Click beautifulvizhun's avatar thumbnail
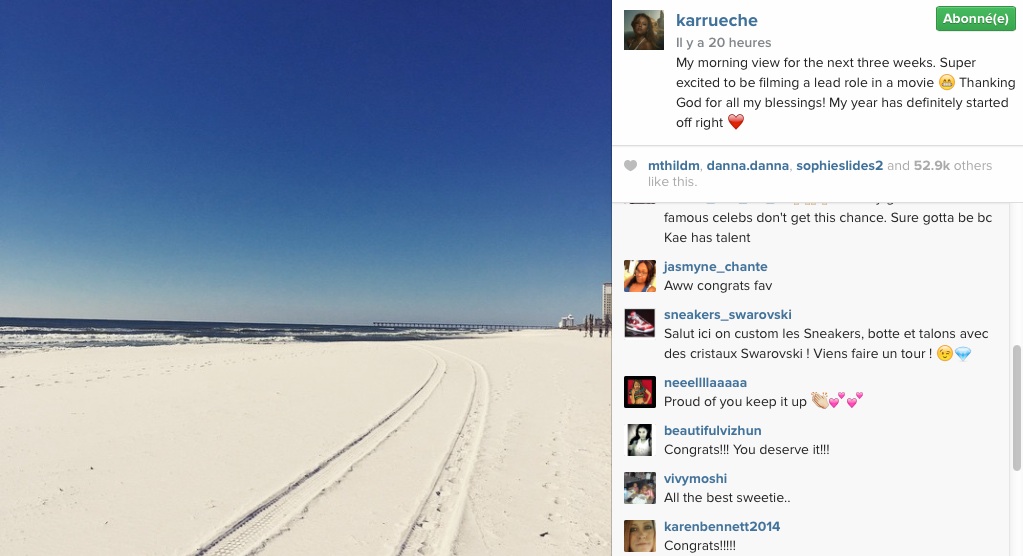The image size is (1023, 556). [x=639, y=440]
